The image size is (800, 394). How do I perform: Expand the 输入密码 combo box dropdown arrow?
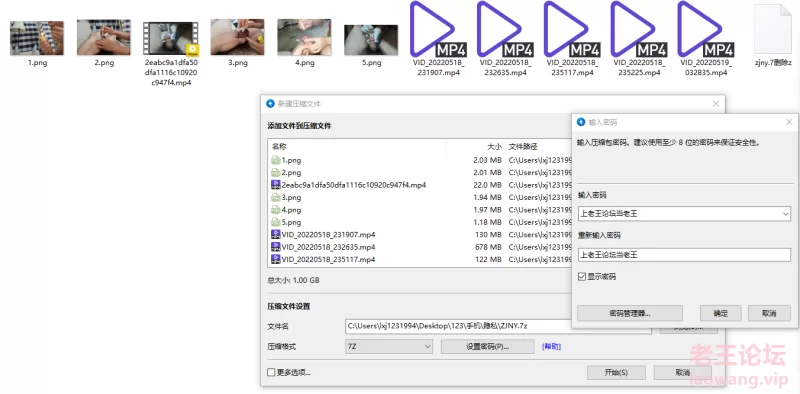tap(785, 214)
